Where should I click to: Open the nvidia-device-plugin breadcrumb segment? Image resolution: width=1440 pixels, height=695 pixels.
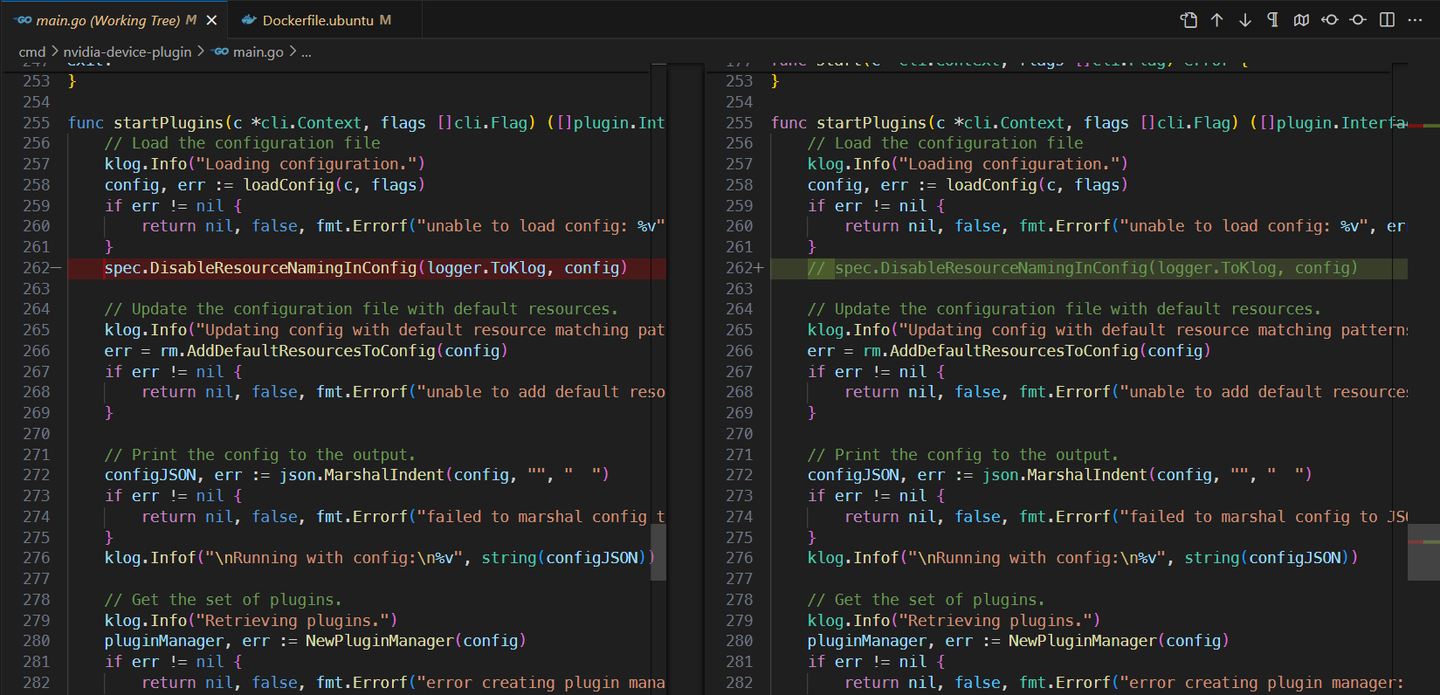(x=127, y=52)
